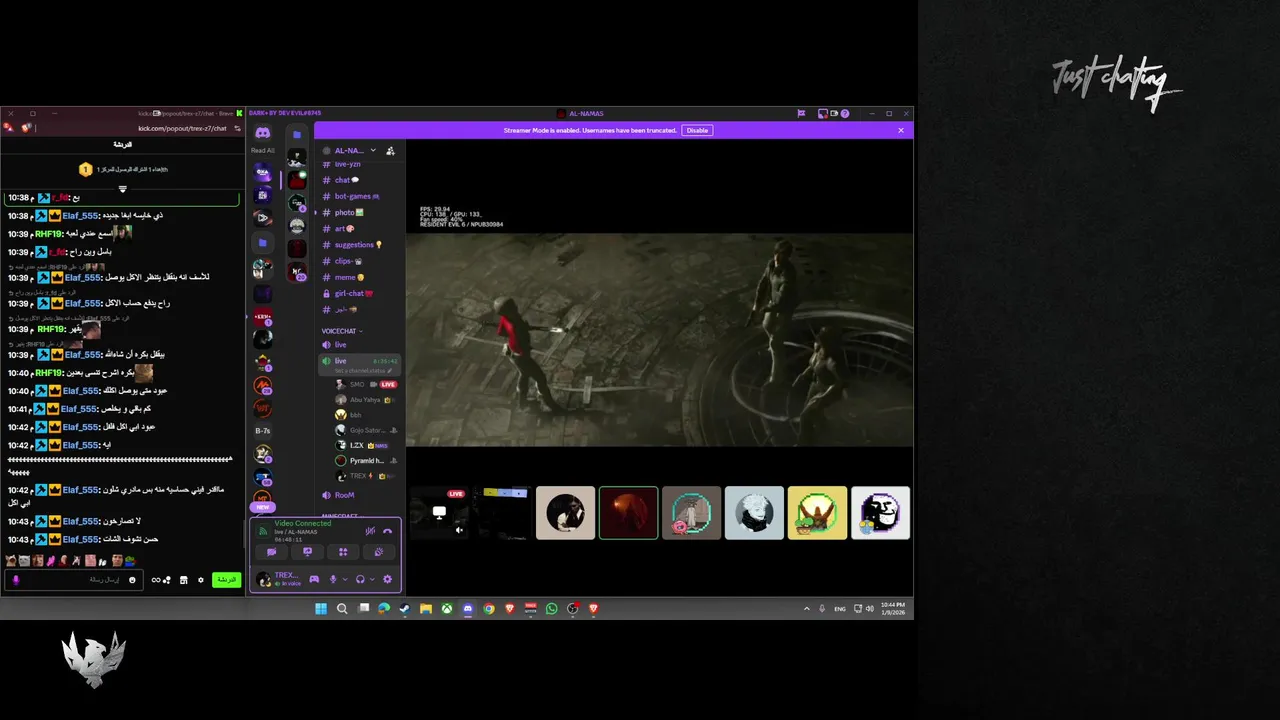This screenshot has height=720, width=1280.
Task: Click ENG language indicator in tray
Action: [840, 608]
